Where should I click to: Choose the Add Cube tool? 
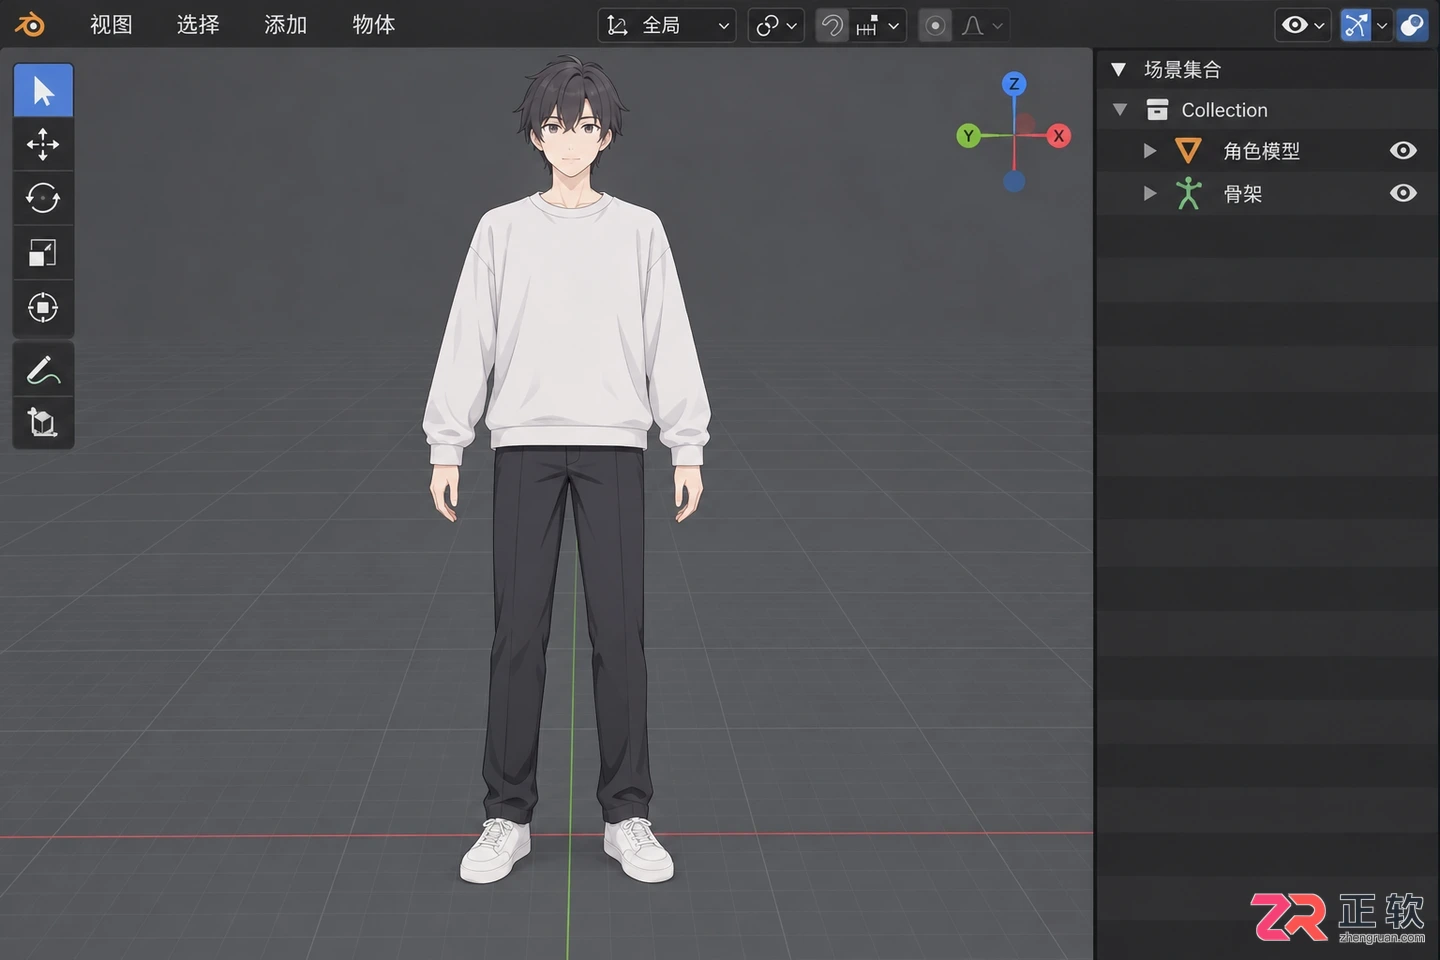[x=43, y=423]
